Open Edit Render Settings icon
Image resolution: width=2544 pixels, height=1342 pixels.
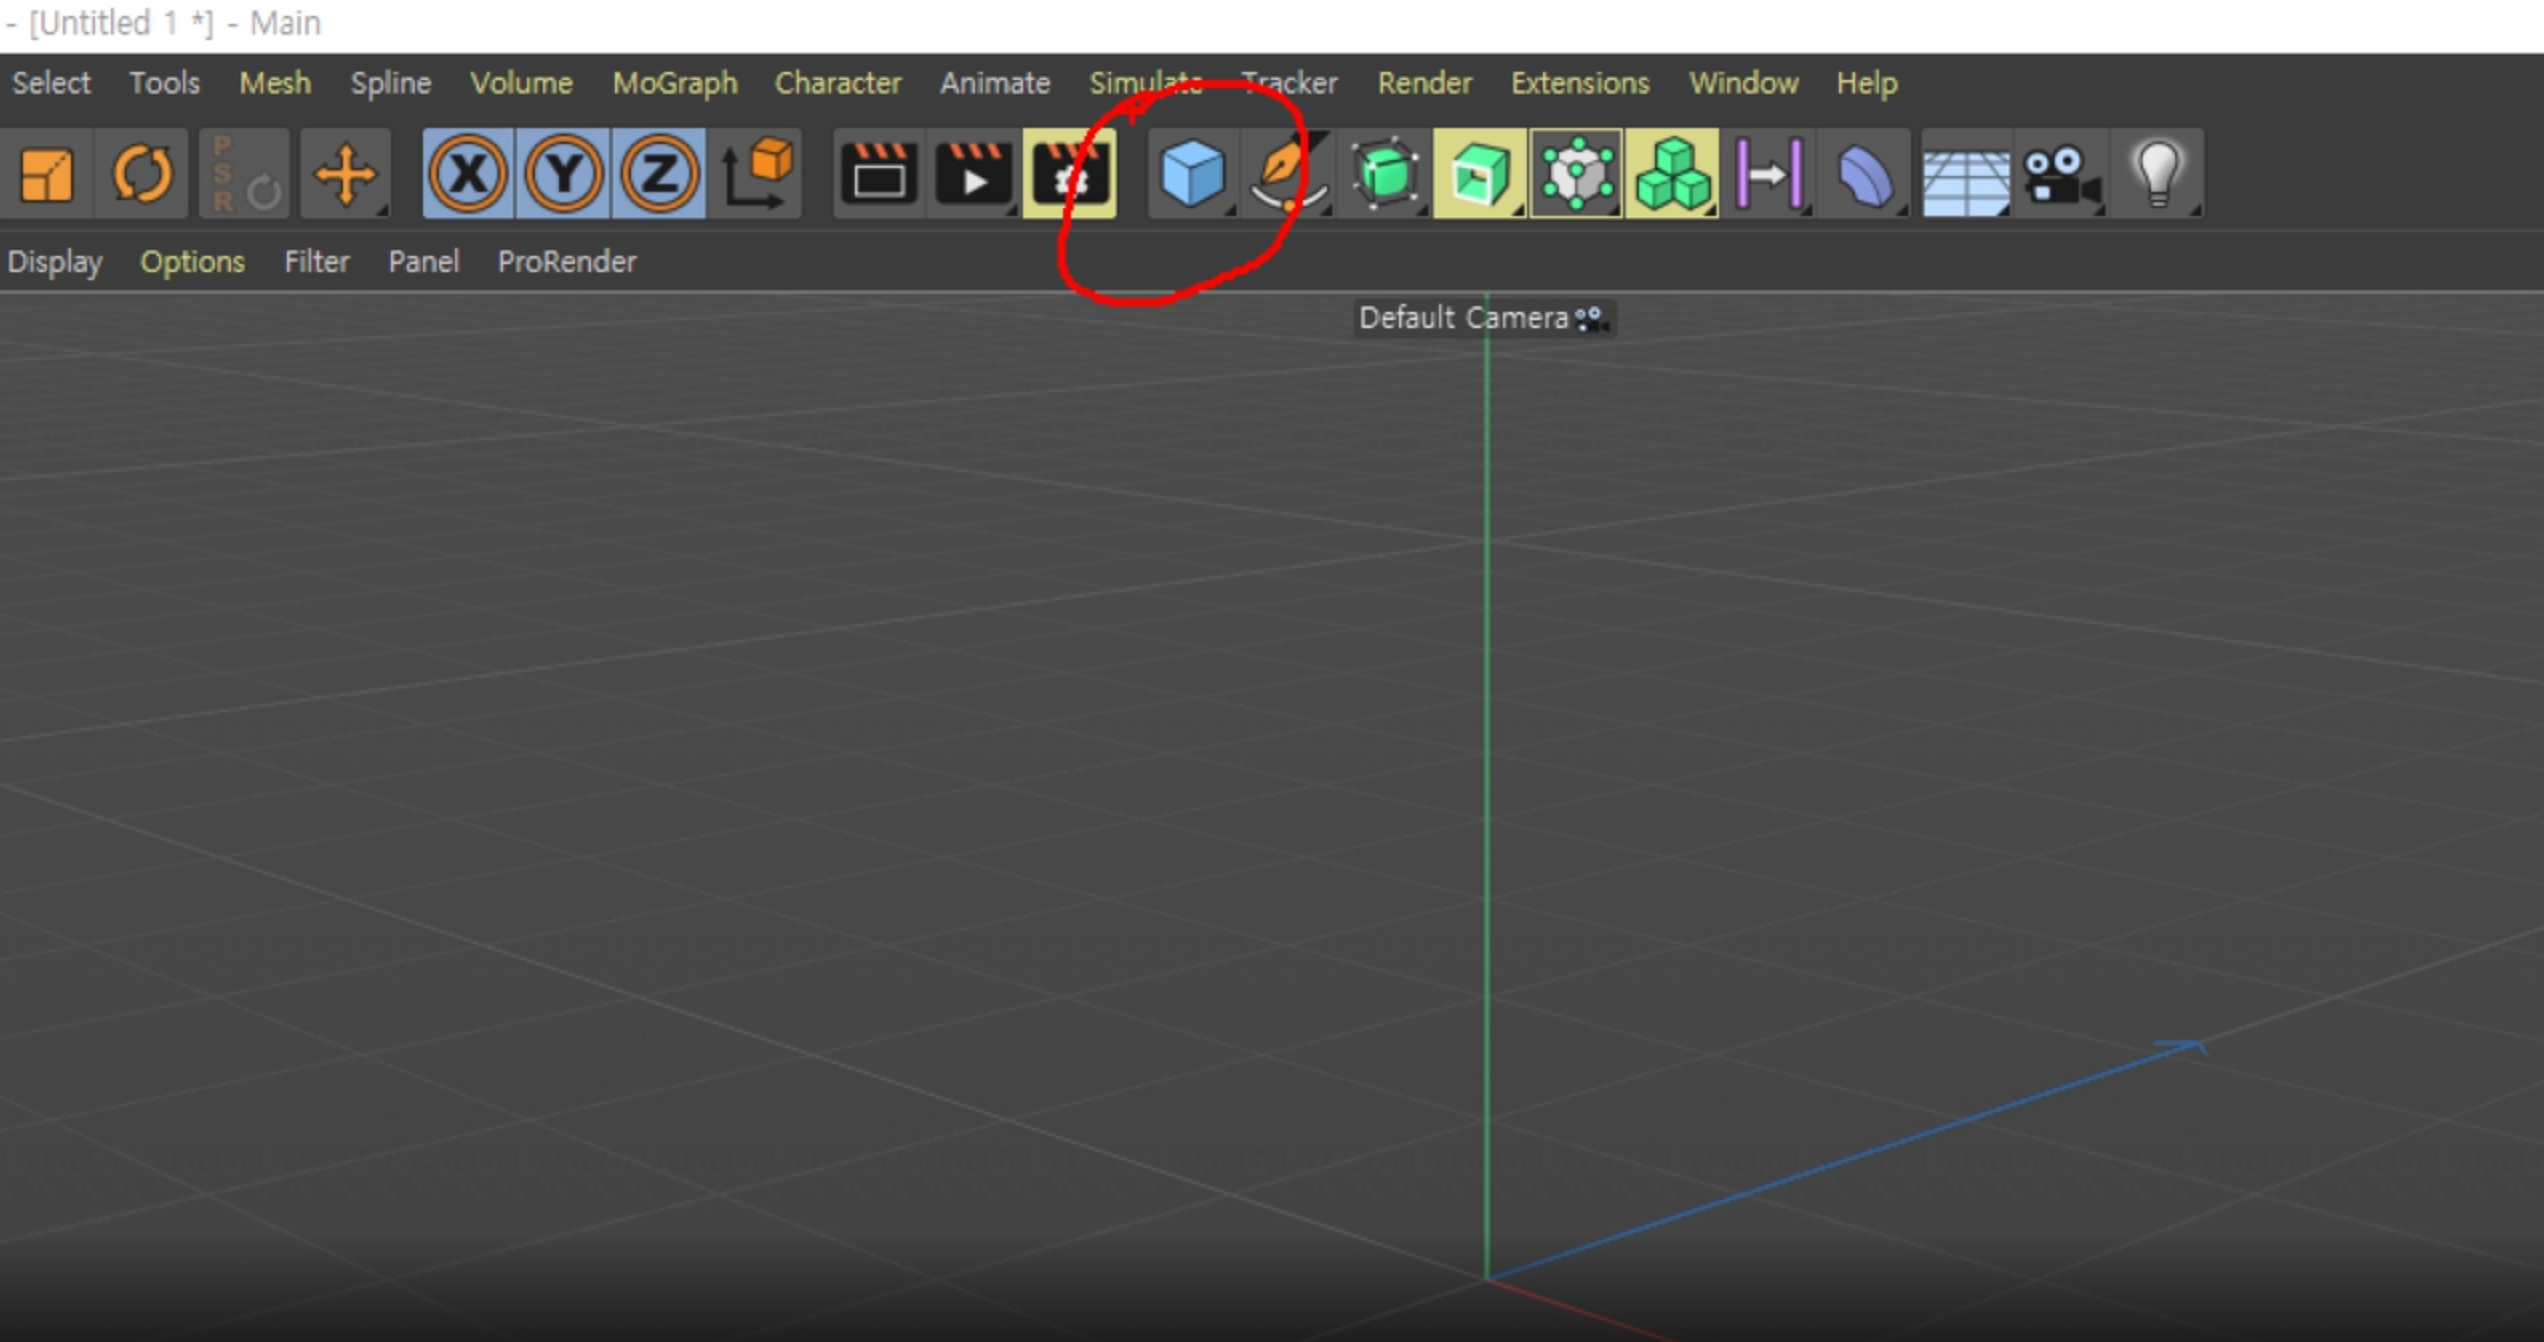pyautogui.click(x=1069, y=174)
